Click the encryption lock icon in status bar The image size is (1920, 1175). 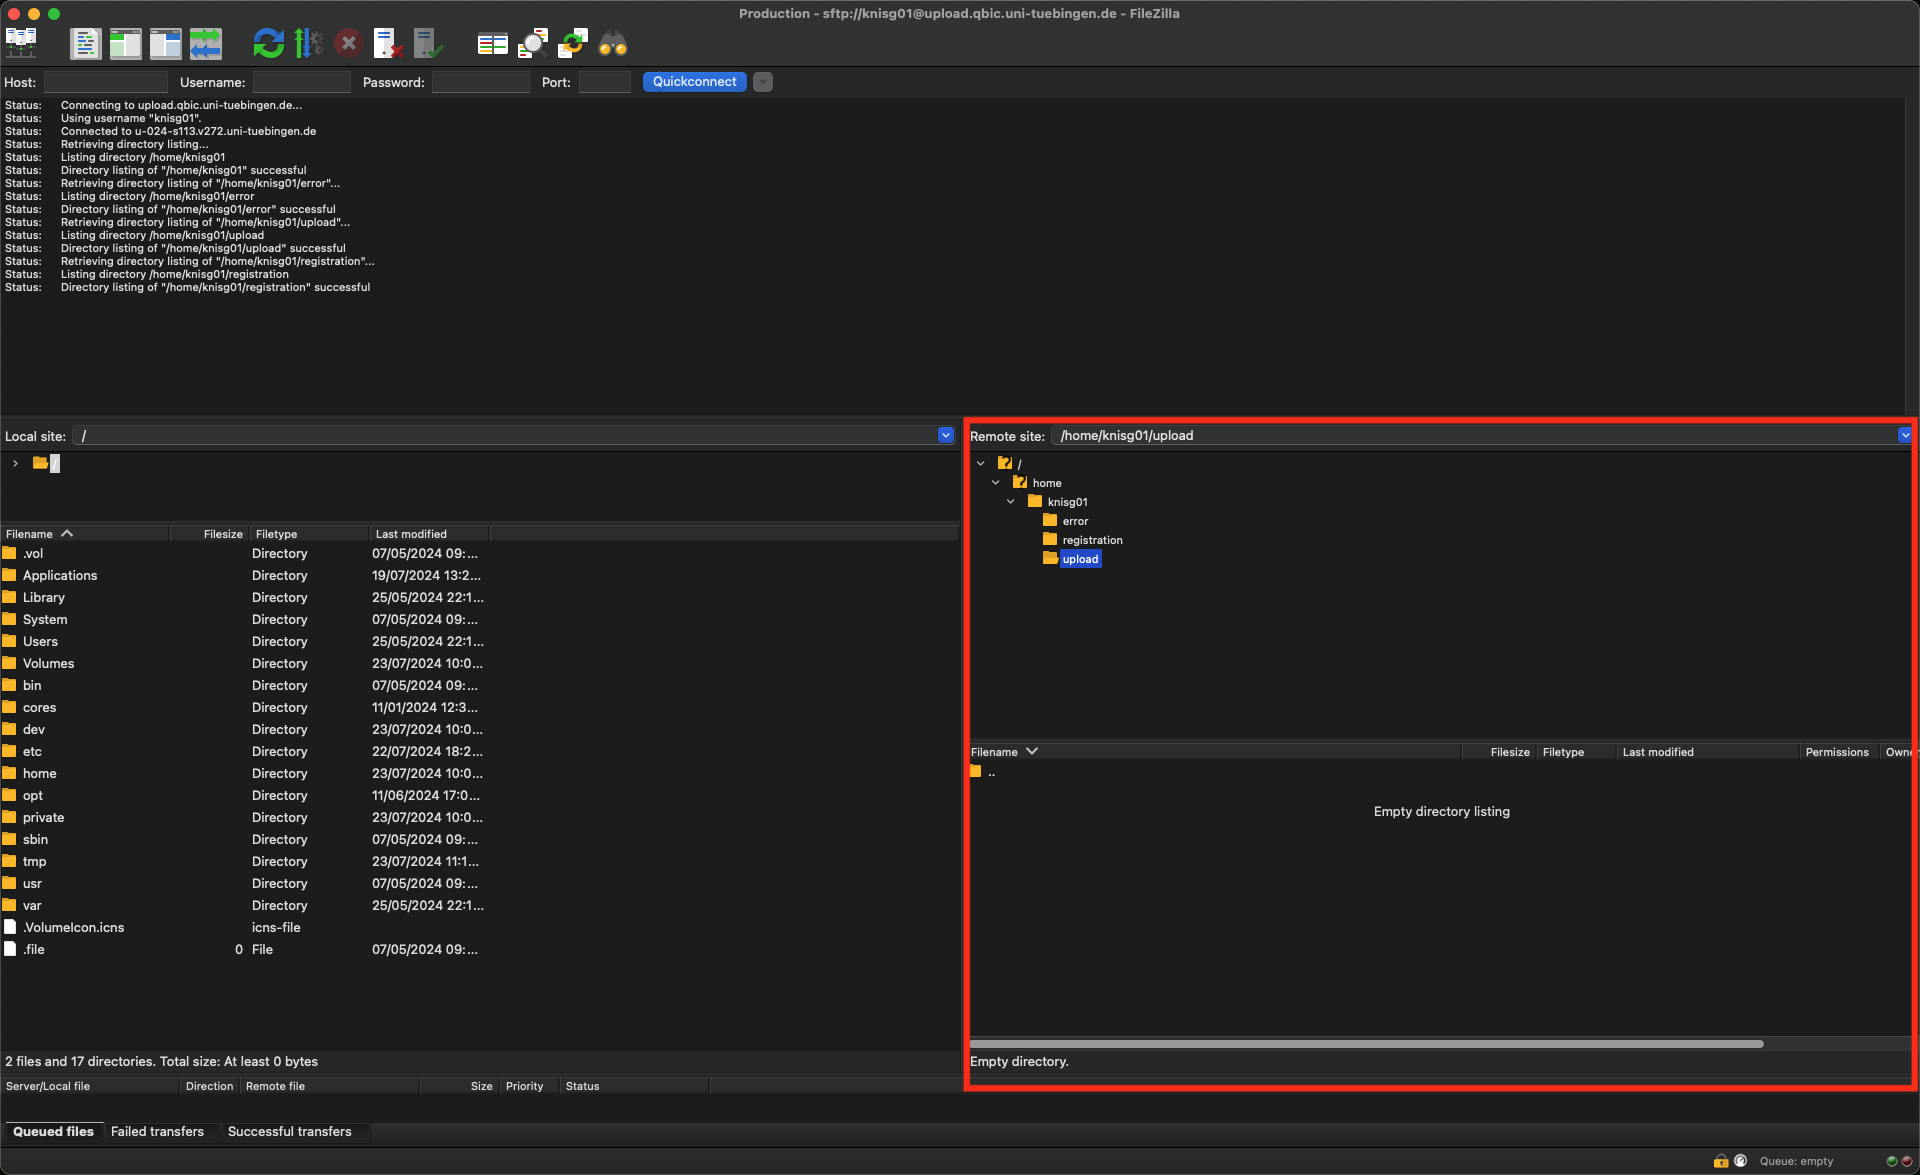coord(1721,1161)
